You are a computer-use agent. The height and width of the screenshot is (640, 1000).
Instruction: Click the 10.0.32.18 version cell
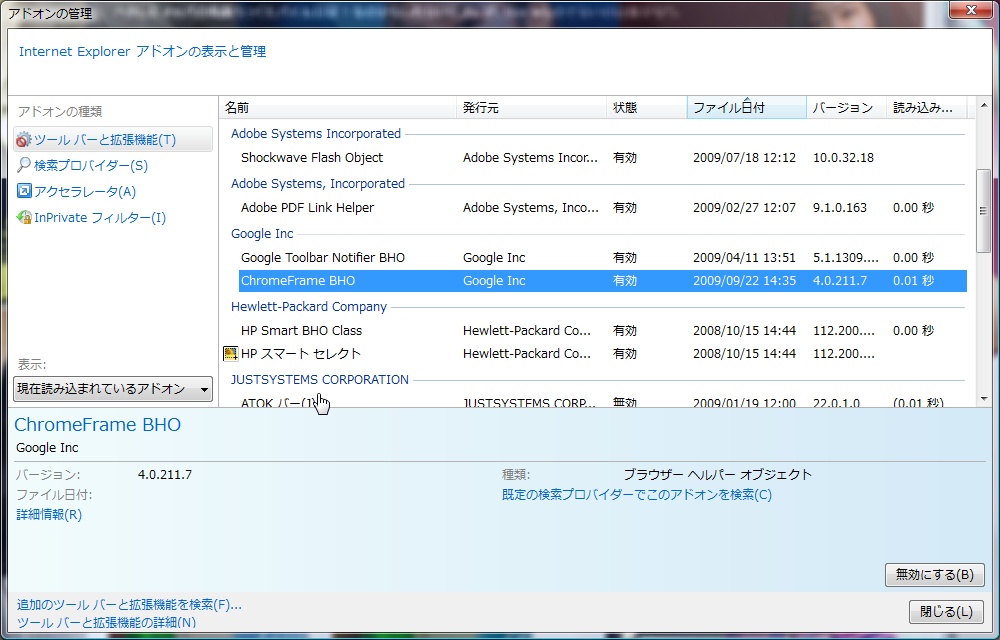click(x=843, y=157)
